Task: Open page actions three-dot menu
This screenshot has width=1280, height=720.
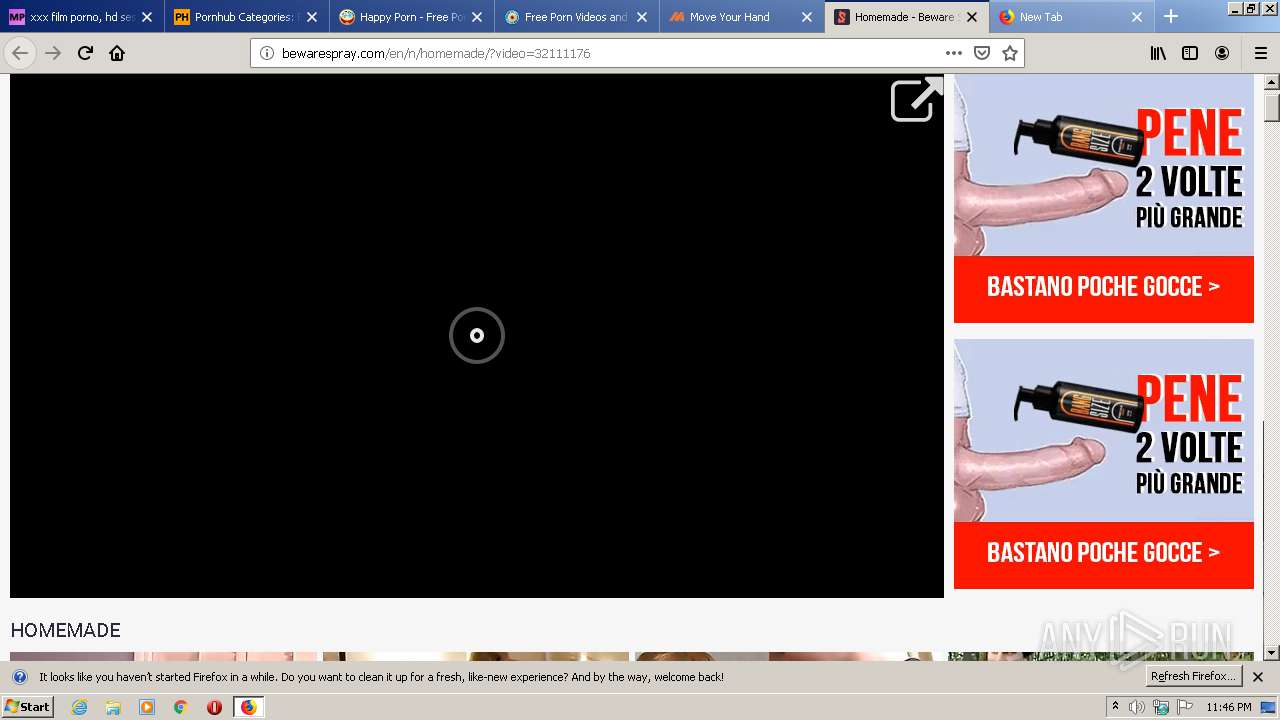Action: 954,53
